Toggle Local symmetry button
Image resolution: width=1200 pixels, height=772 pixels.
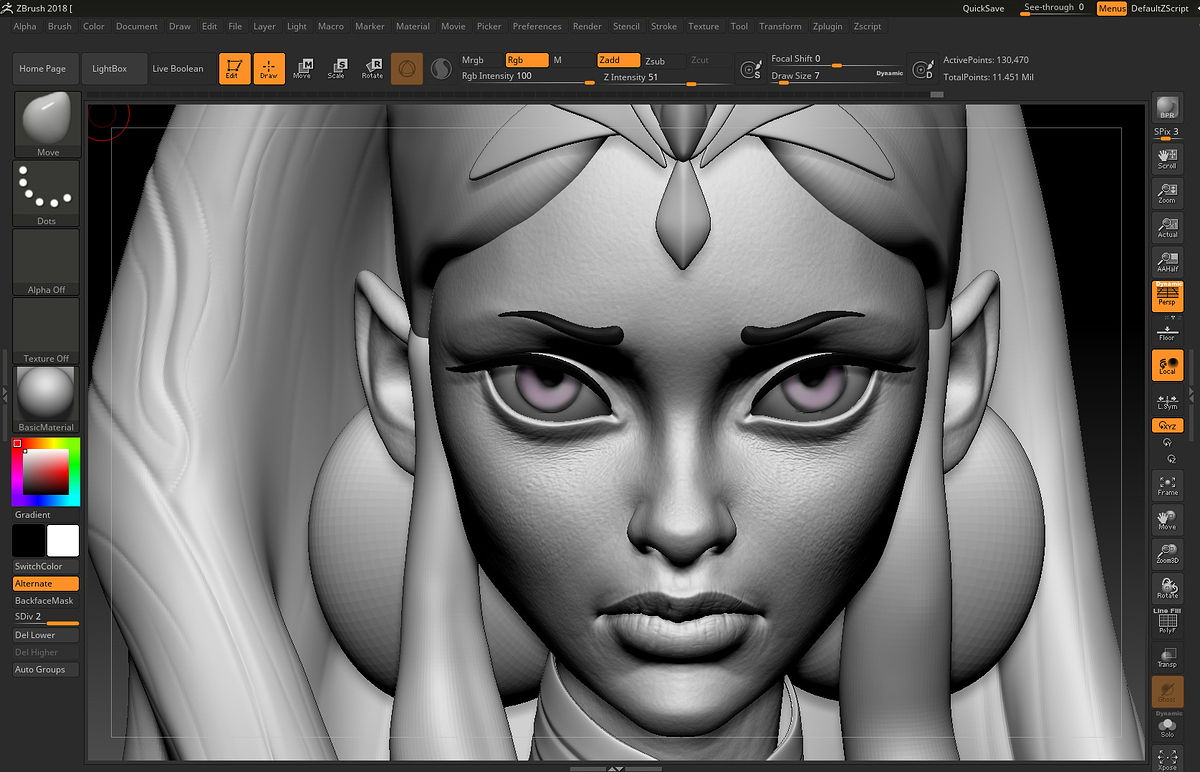1167,366
